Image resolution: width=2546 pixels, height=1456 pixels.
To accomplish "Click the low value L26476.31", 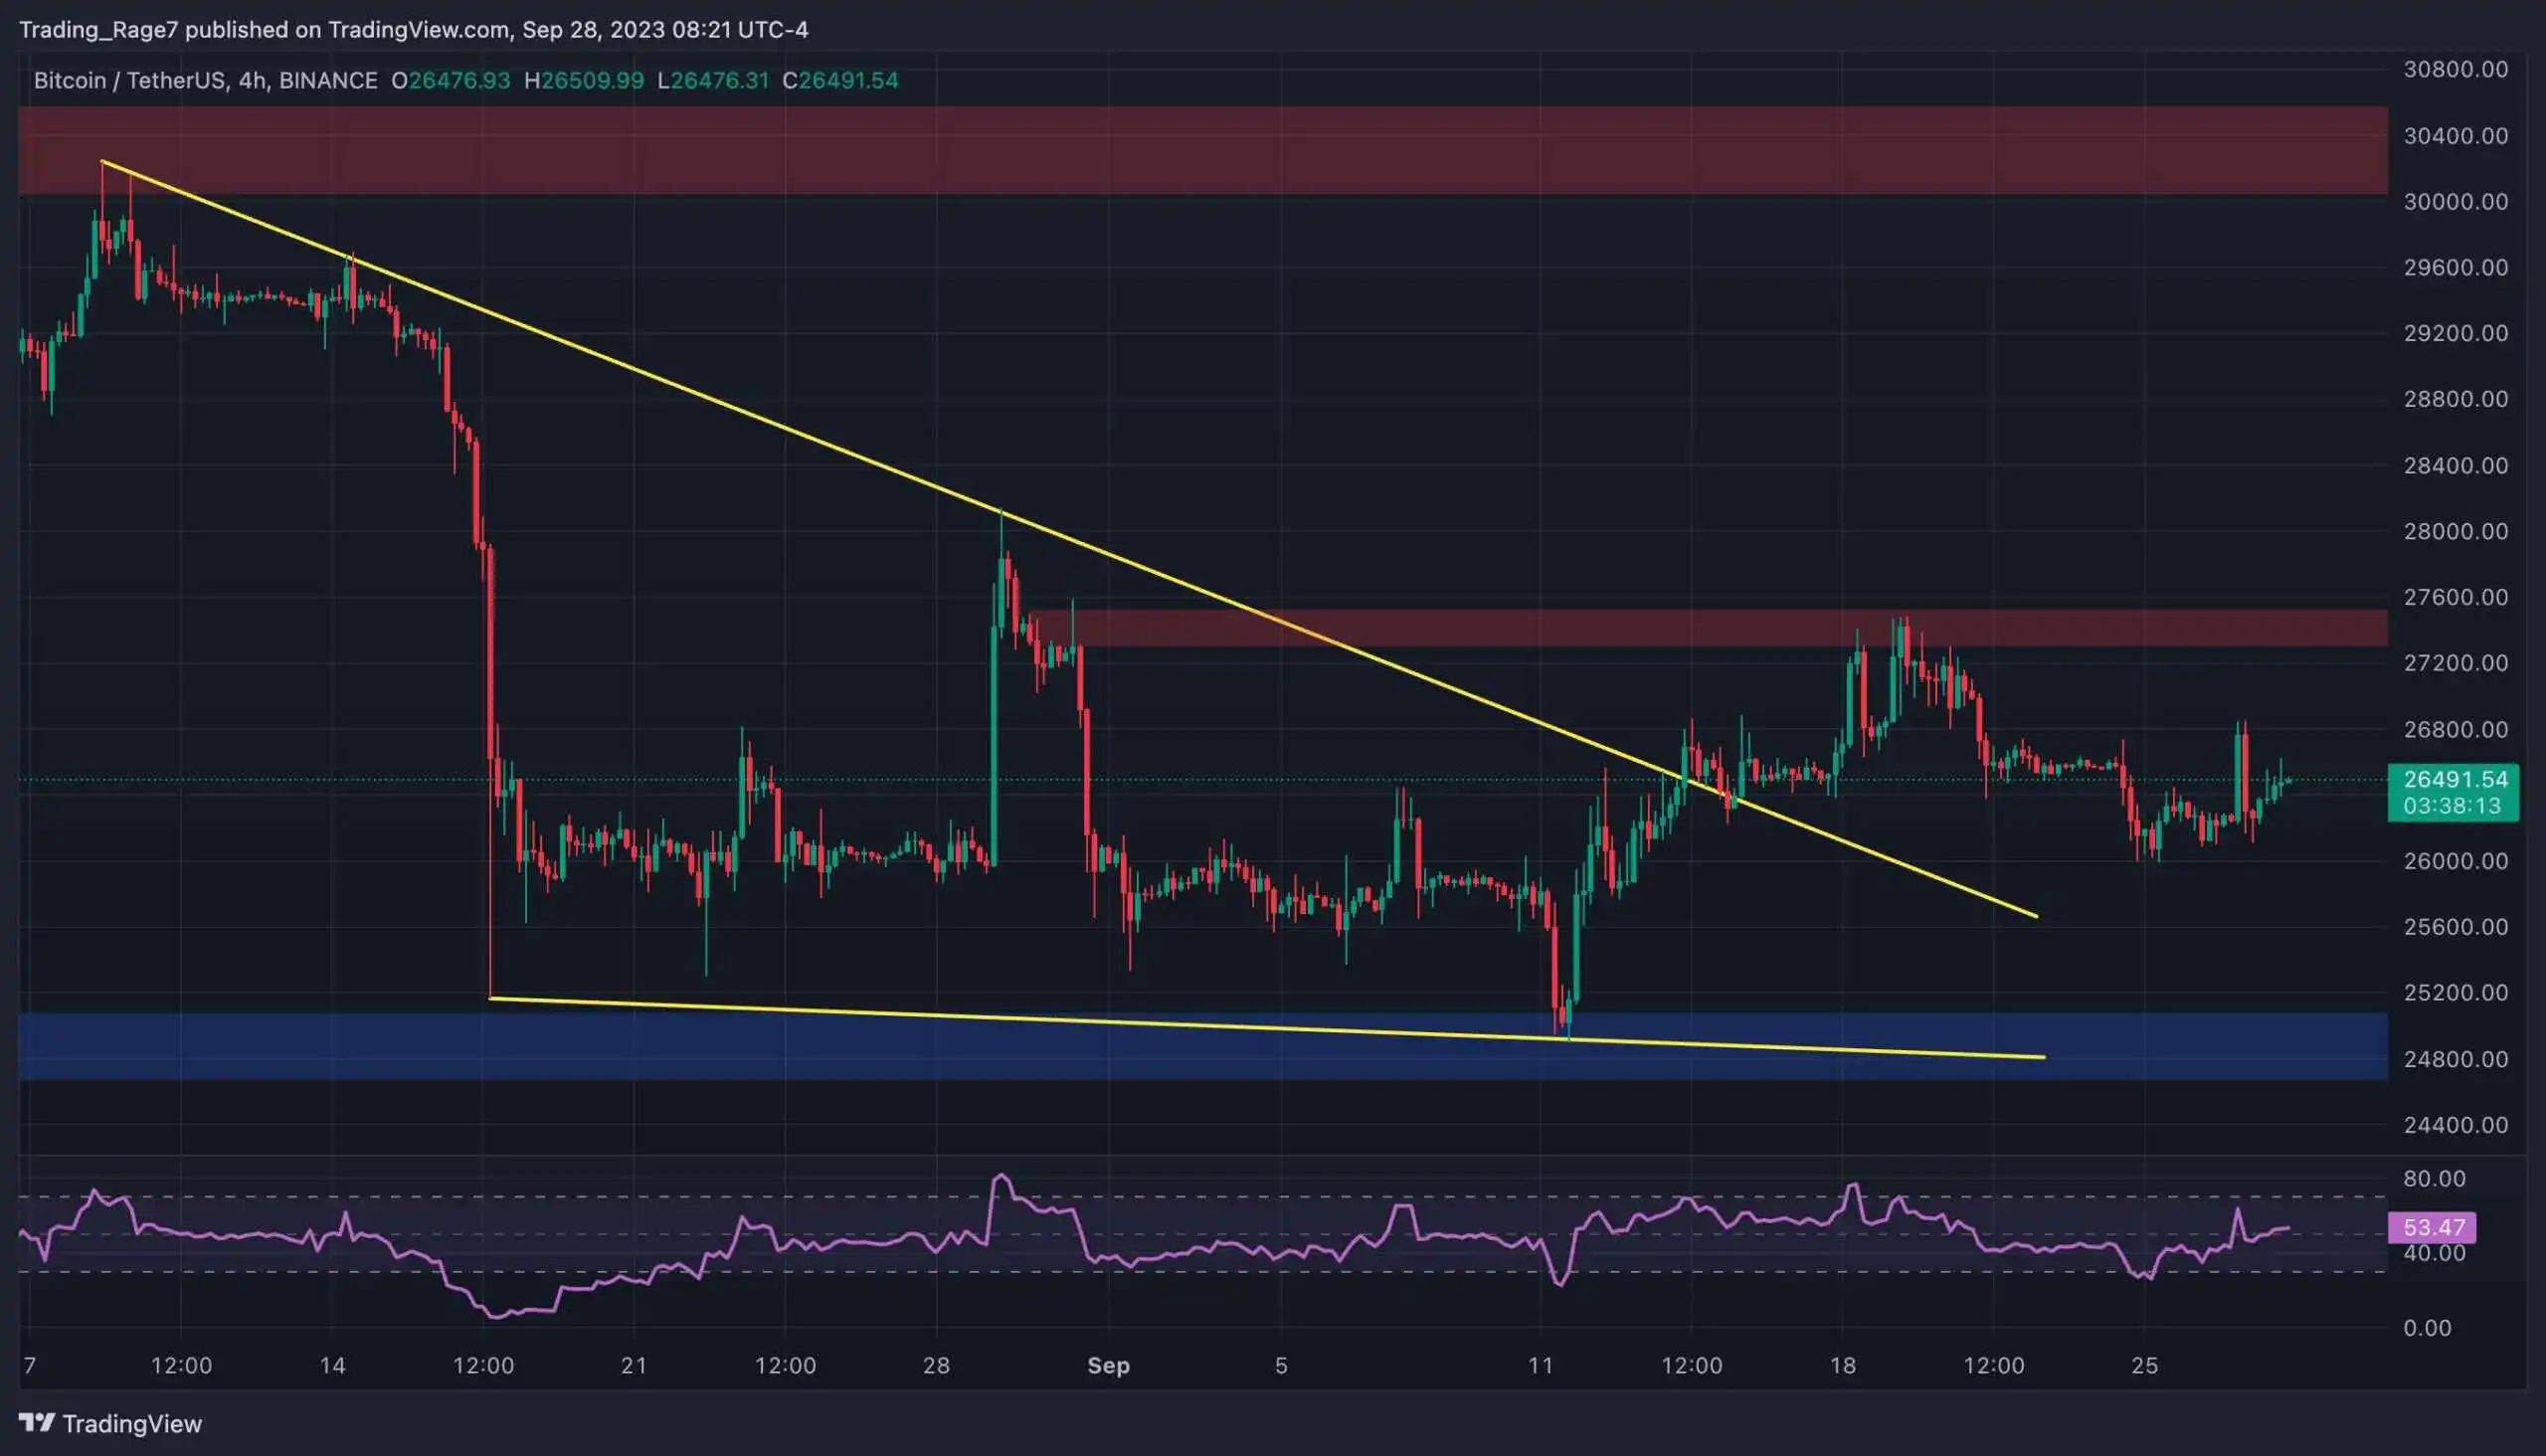I will tap(713, 81).
